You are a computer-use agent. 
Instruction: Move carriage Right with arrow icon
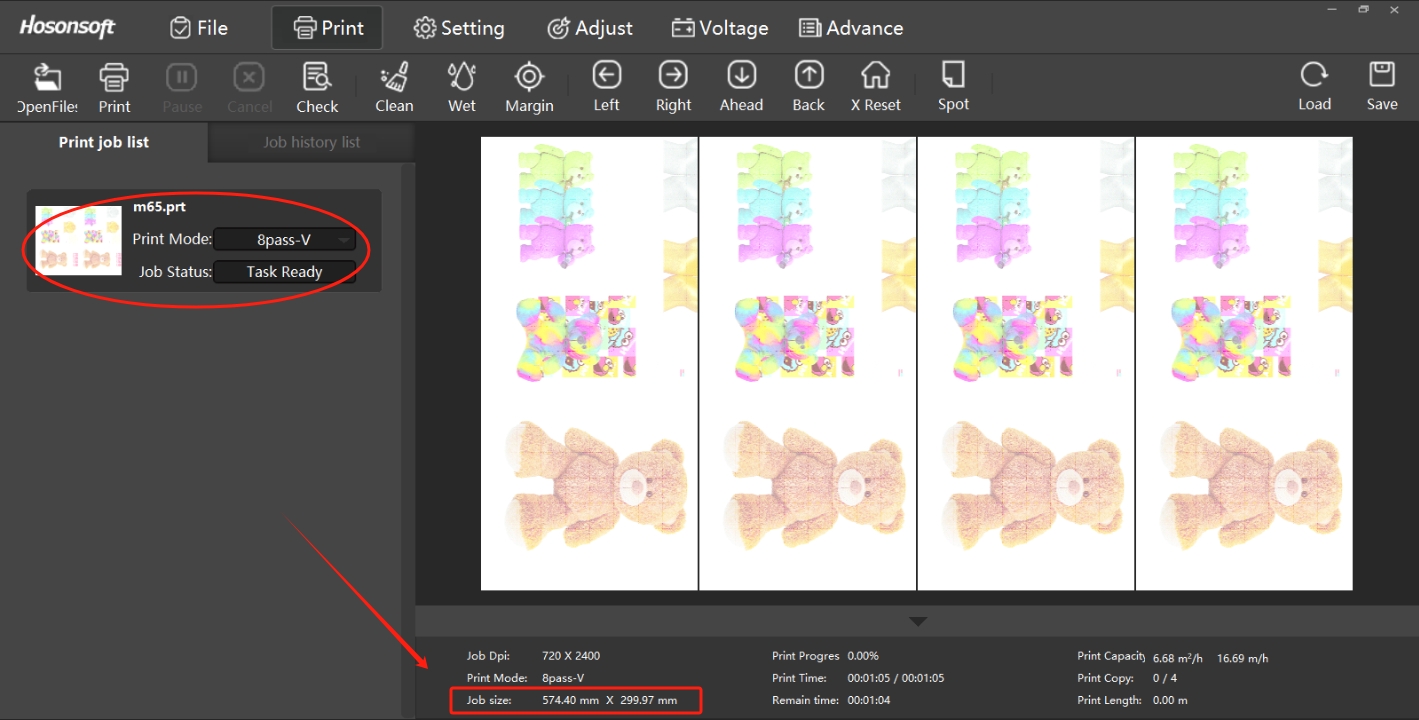[x=673, y=76]
